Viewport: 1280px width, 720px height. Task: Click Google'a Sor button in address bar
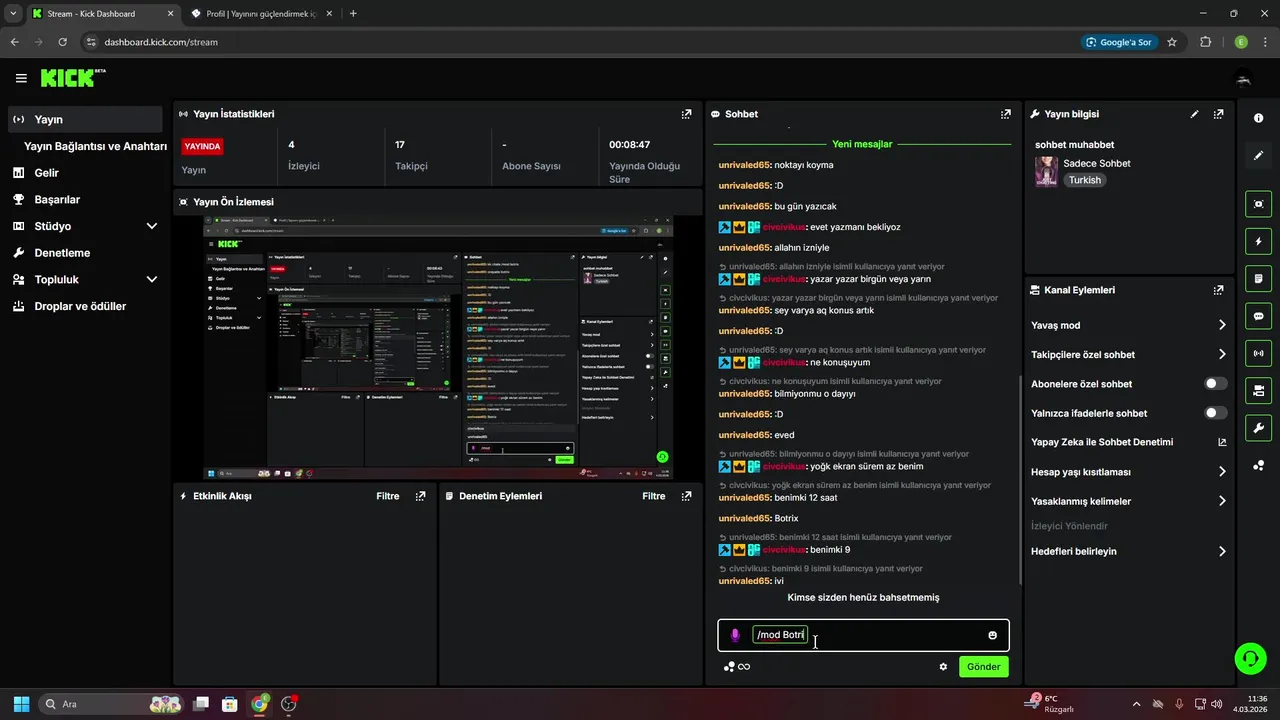[x=1119, y=42]
